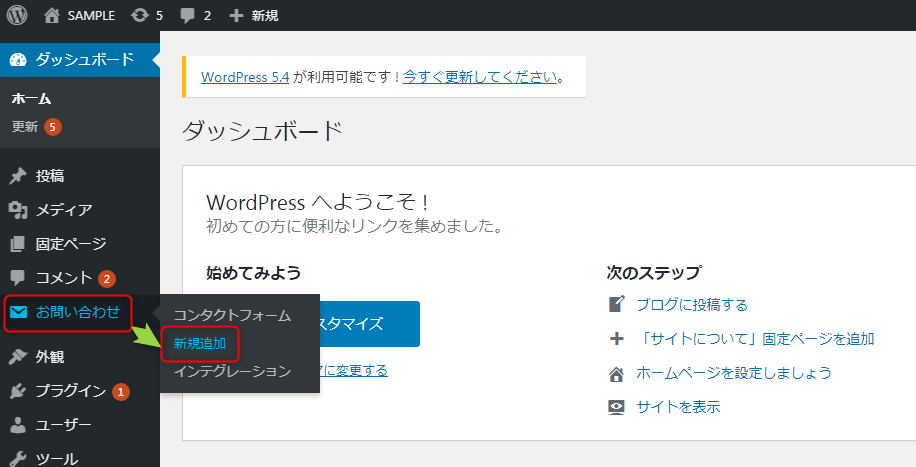This screenshot has height=467, width=916.
Task: Open the ダッシュボード menu
Action: tap(79, 60)
